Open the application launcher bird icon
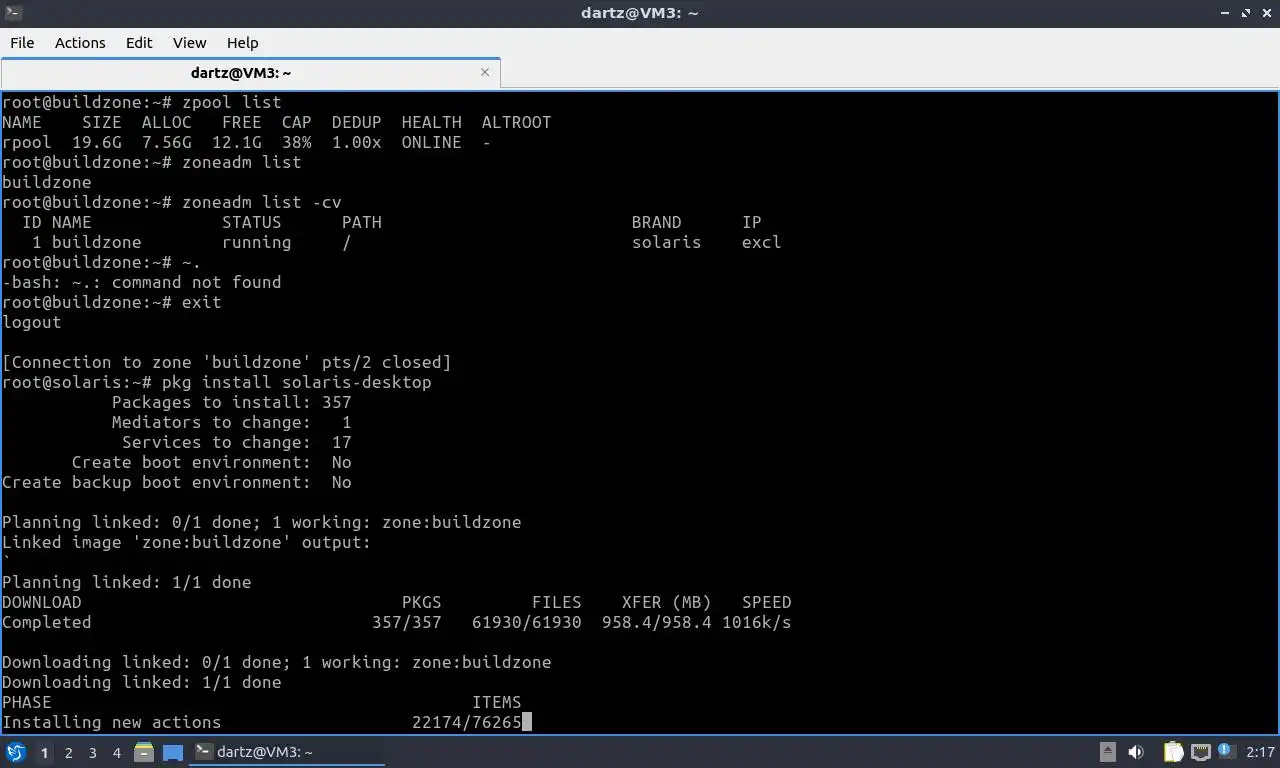The height and width of the screenshot is (768, 1280). [15, 752]
